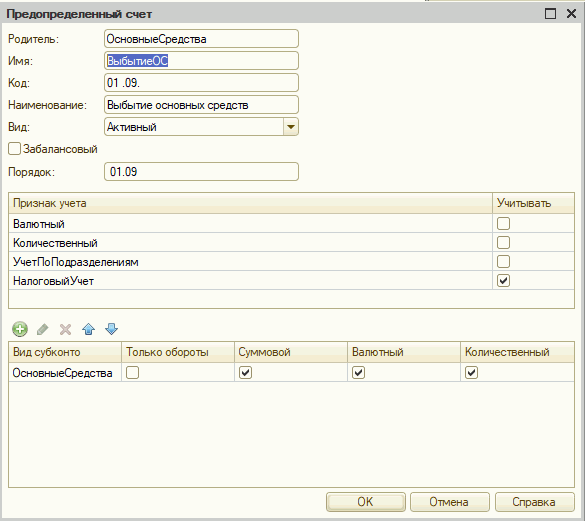Select the ОсновныеСредства subconto row

(291, 372)
